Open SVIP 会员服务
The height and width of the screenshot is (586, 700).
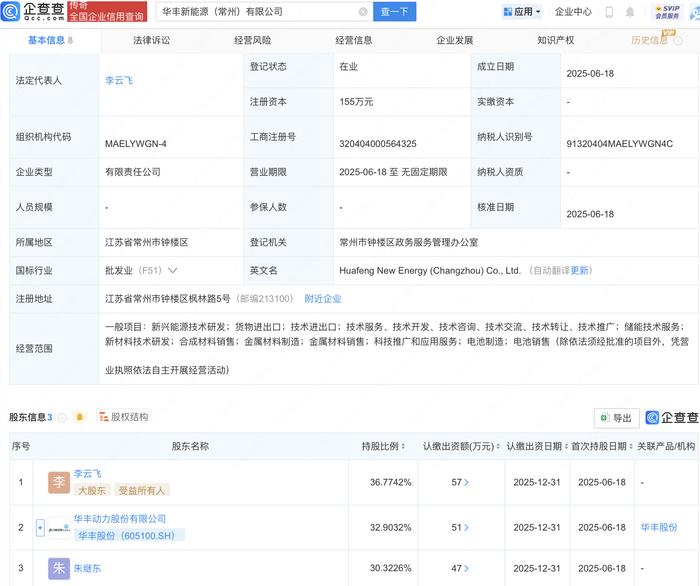(x=667, y=12)
